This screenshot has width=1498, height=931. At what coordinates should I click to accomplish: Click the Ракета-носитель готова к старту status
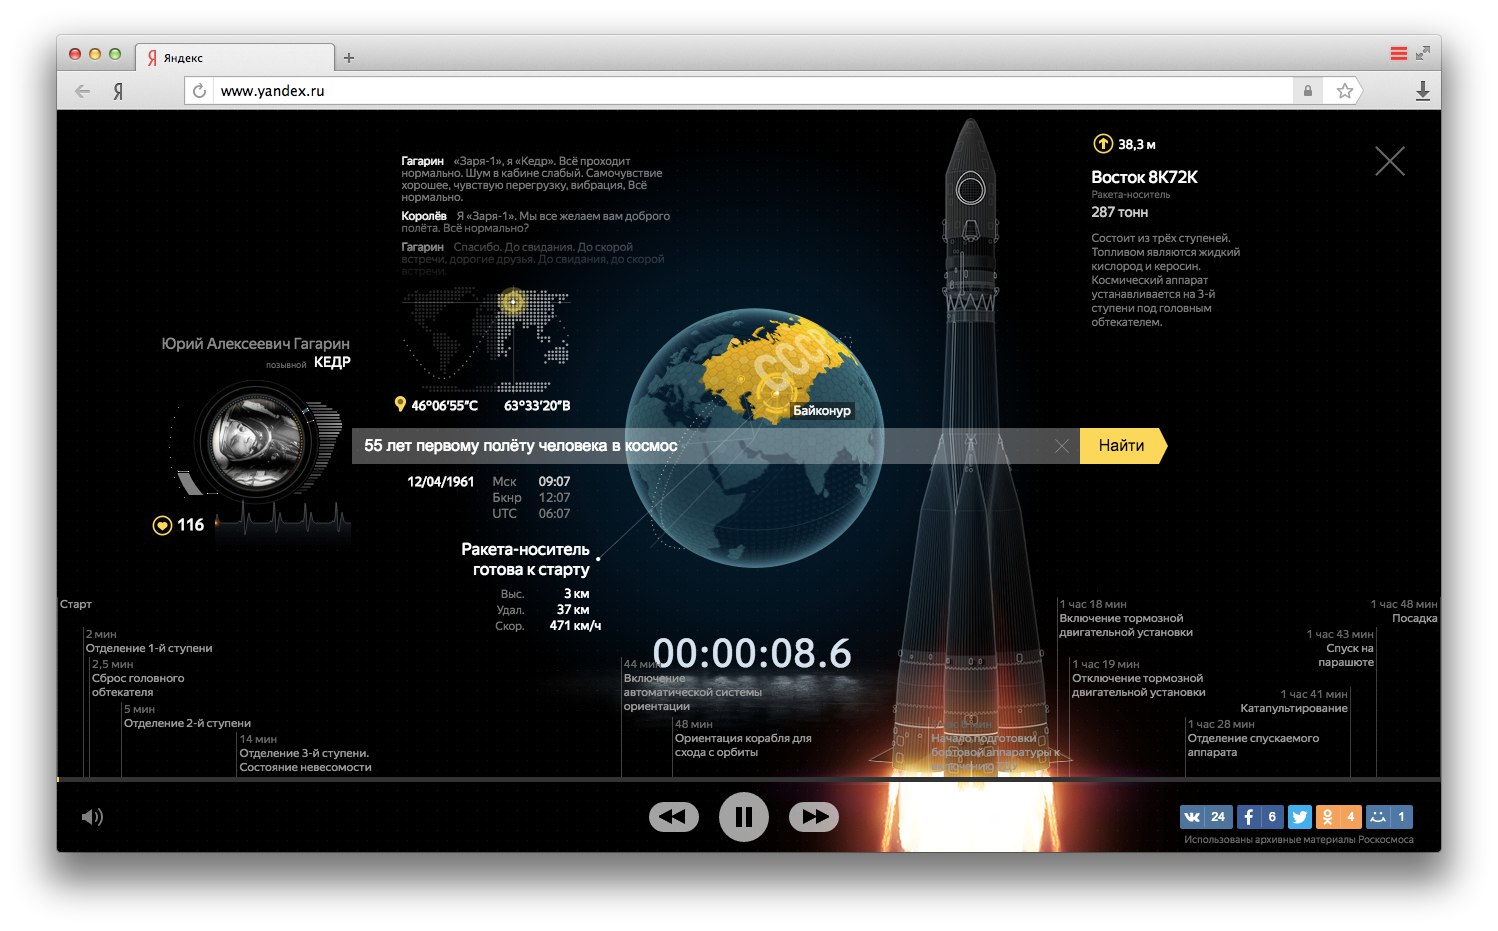pos(525,559)
